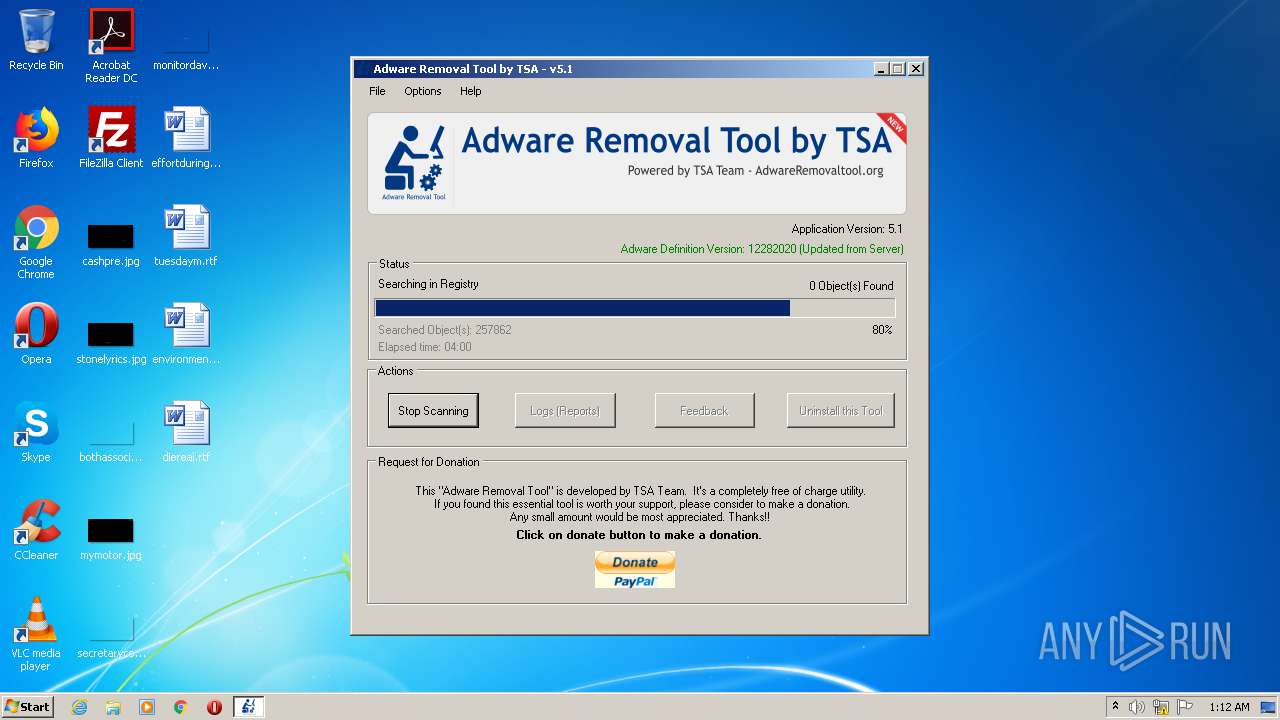
Task: Select tuesdaym.rtf document on desktop
Action: point(186,236)
